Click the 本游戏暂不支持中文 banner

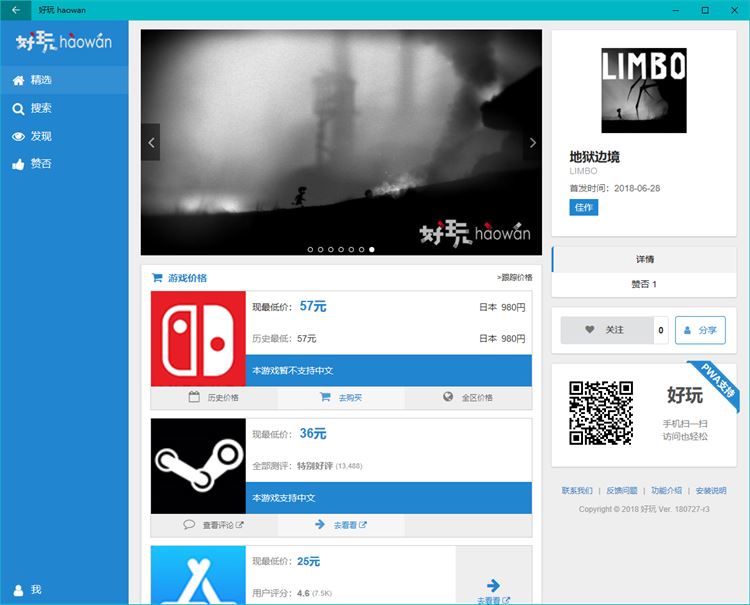pyautogui.click(x=388, y=371)
